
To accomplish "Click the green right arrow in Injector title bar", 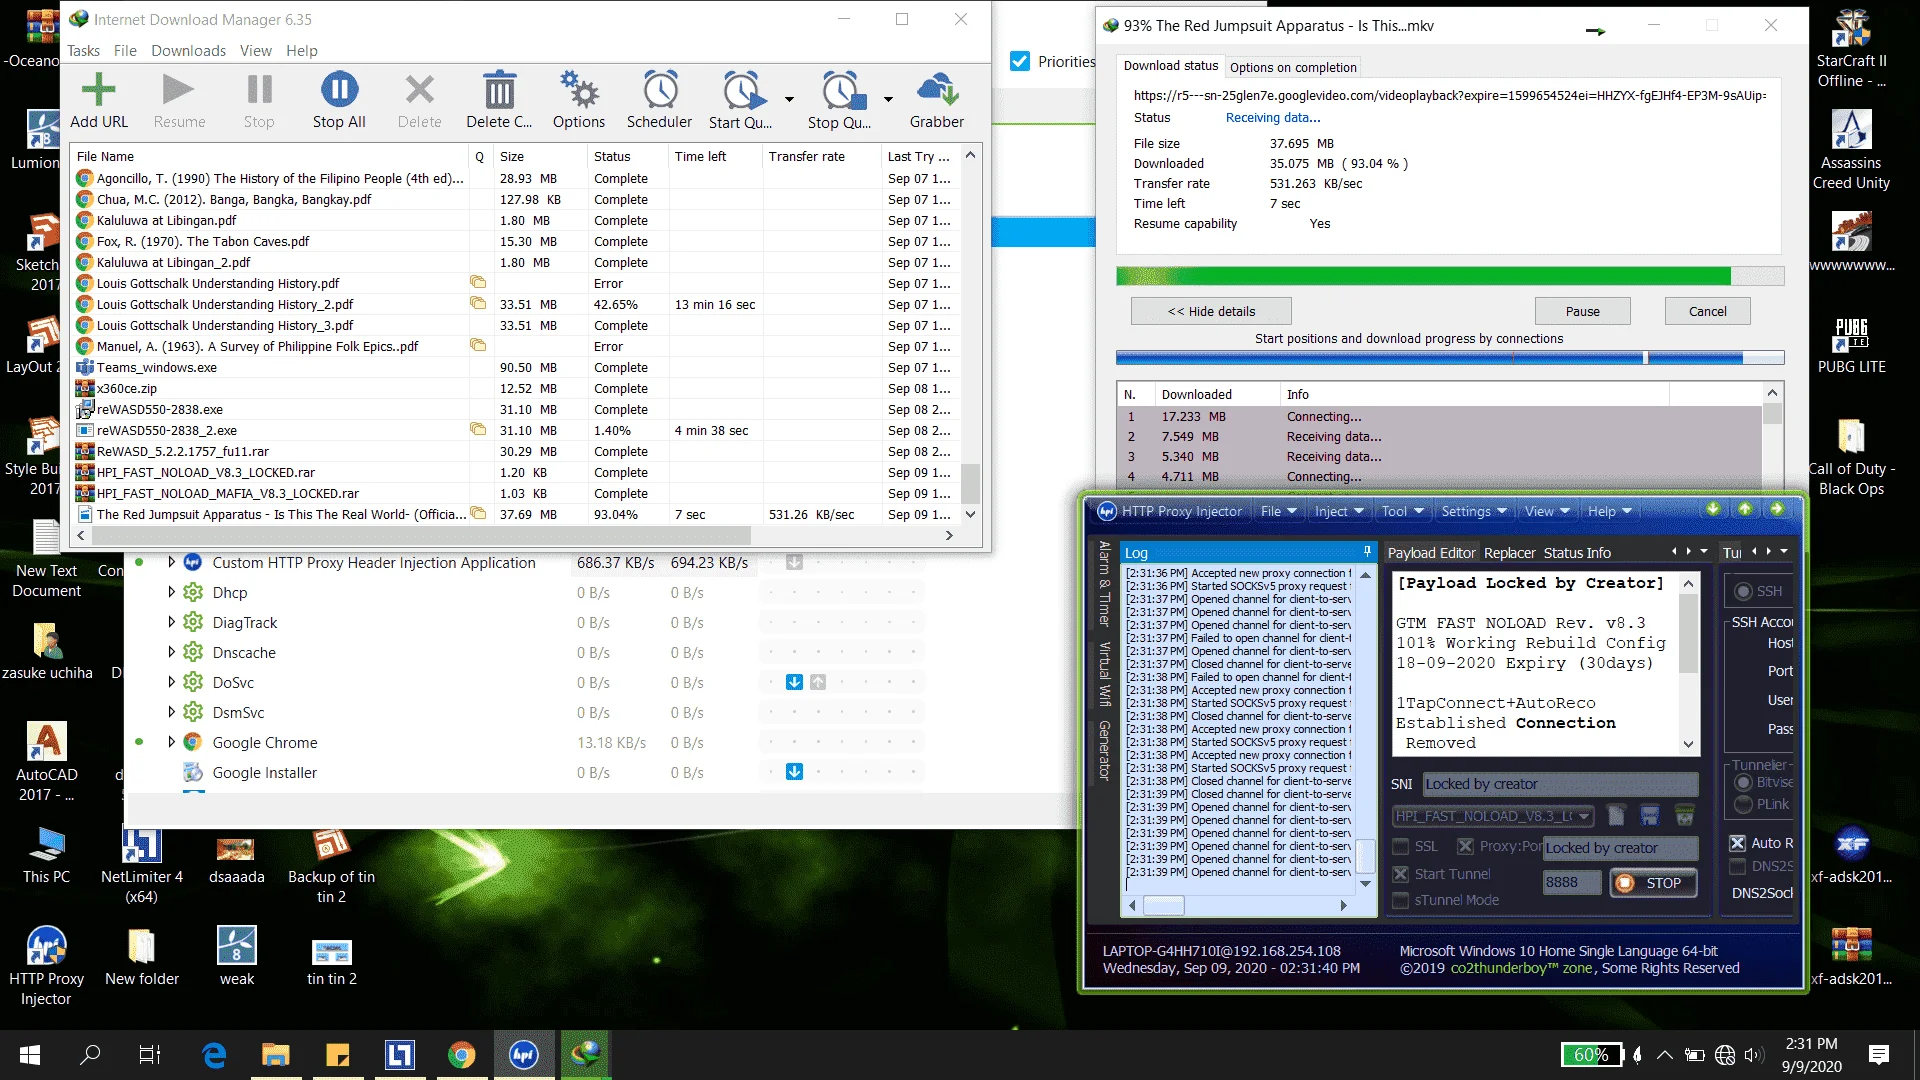I will tap(1777, 509).
